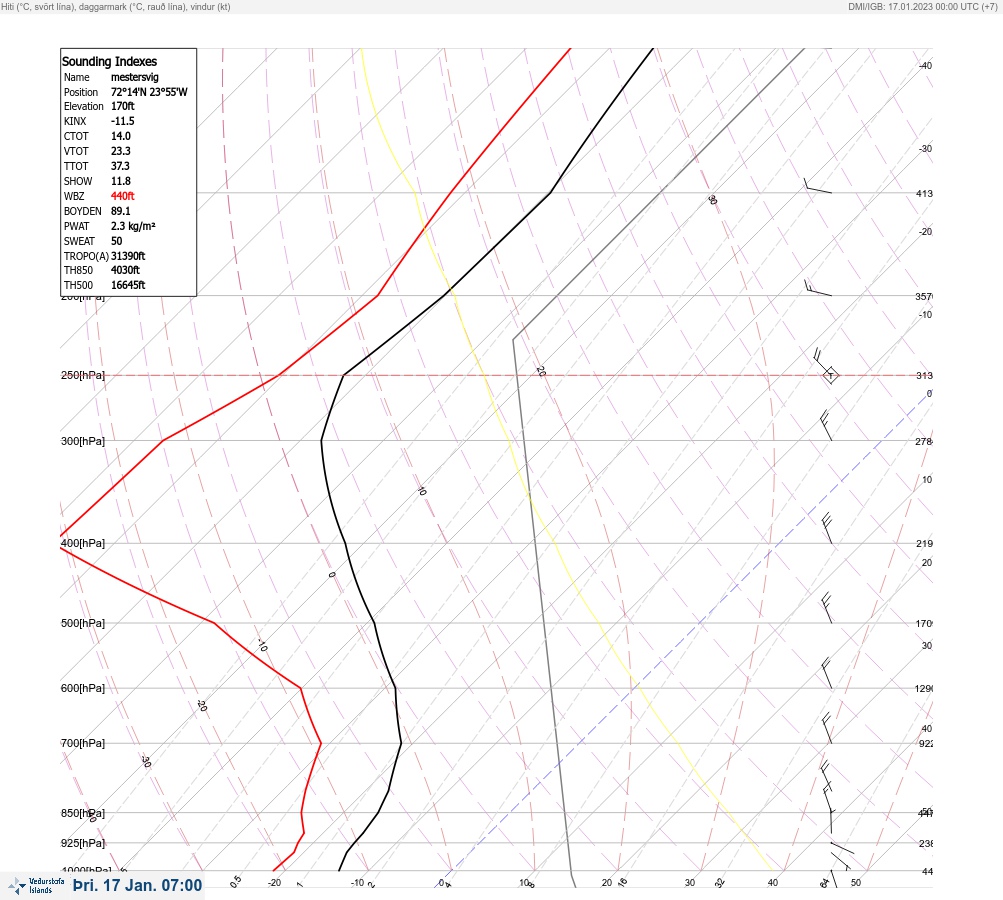Click the 500[hPa] pressure label
Viewport: 1003px width, 900px height.
[x=83, y=623]
